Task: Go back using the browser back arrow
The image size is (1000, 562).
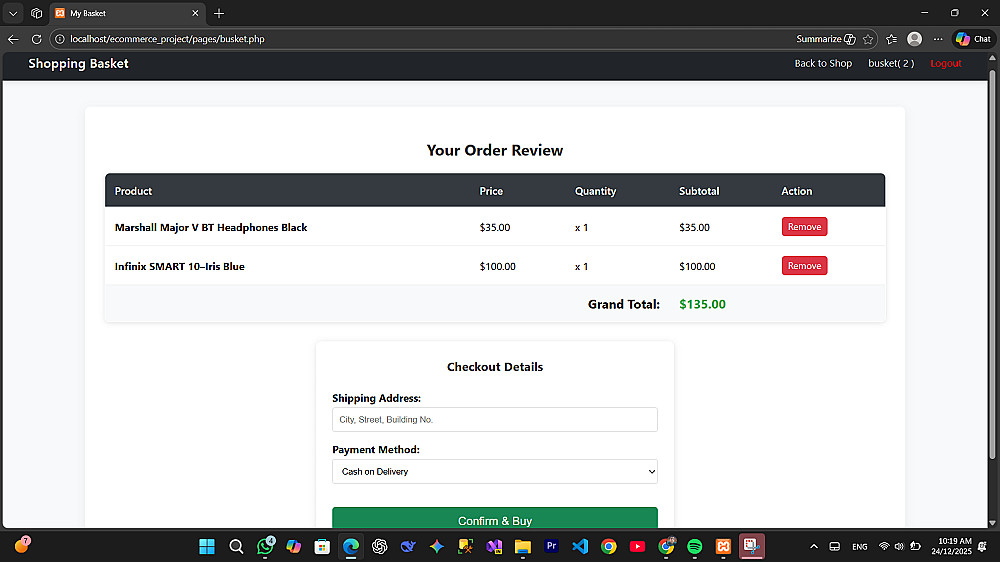Action: [13, 39]
